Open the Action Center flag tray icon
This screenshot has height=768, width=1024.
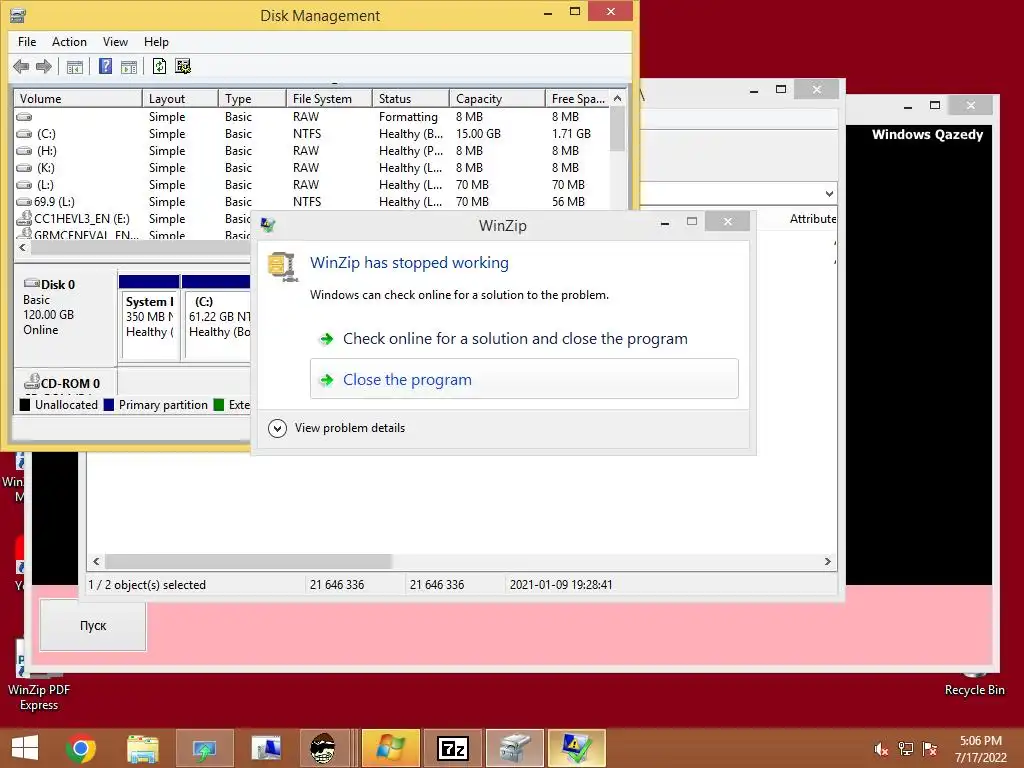click(929, 749)
